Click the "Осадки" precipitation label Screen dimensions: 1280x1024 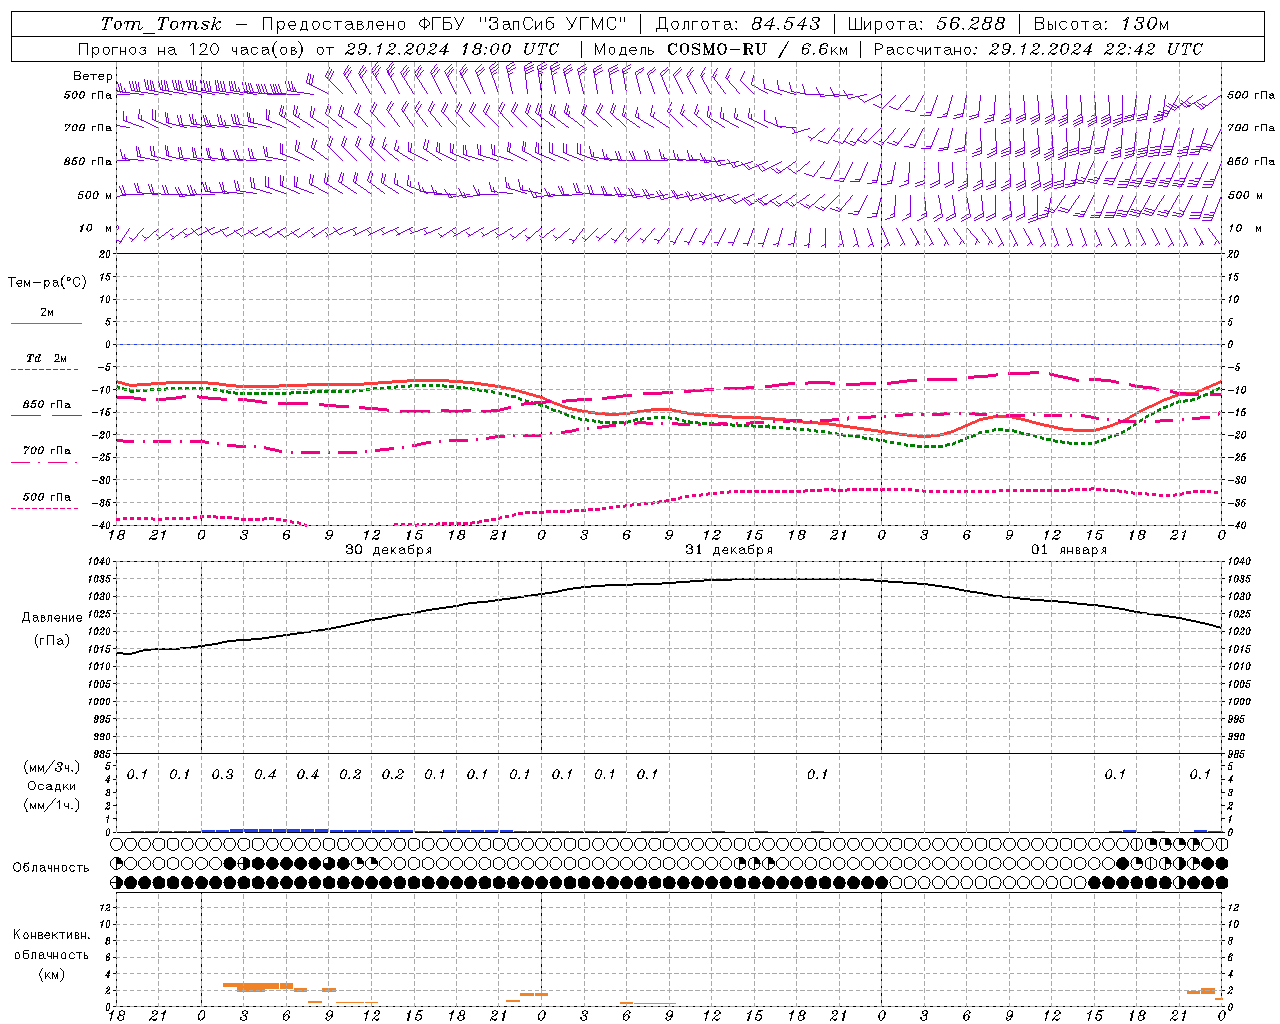click(x=52, y=786)
